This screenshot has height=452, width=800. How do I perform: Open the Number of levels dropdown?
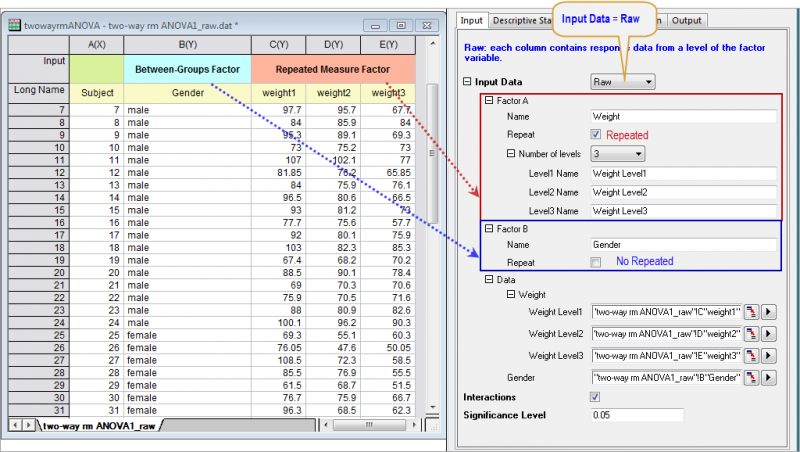pos(617,154)
